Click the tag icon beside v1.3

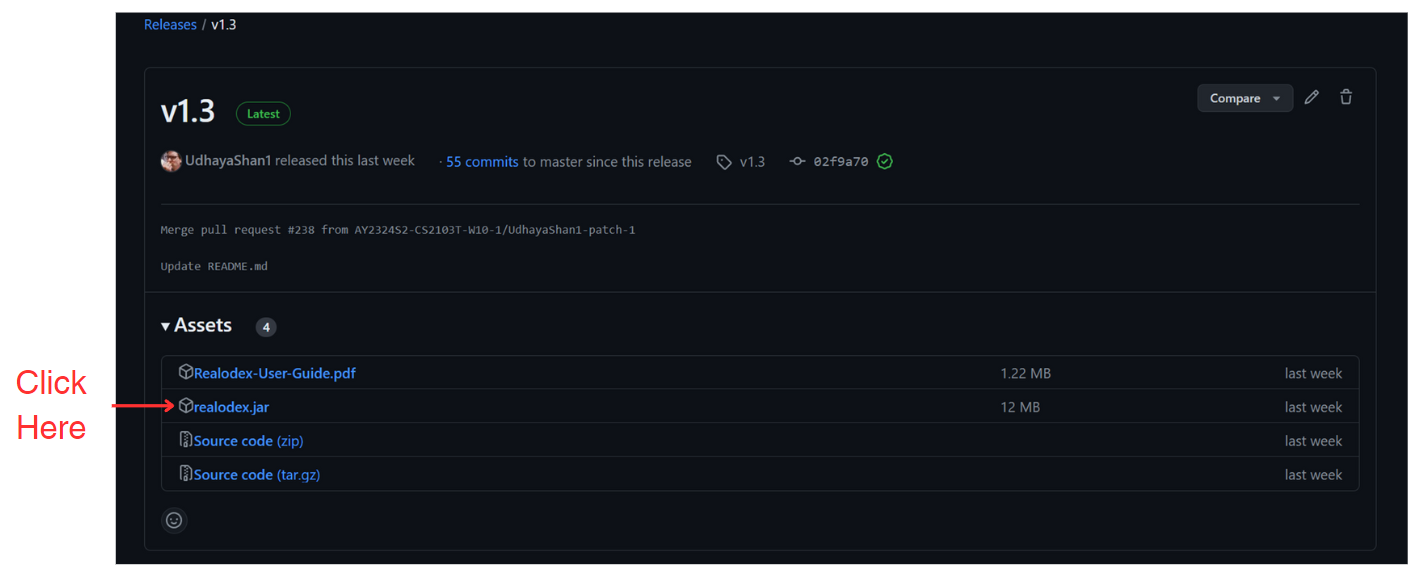tap(724, 162)
